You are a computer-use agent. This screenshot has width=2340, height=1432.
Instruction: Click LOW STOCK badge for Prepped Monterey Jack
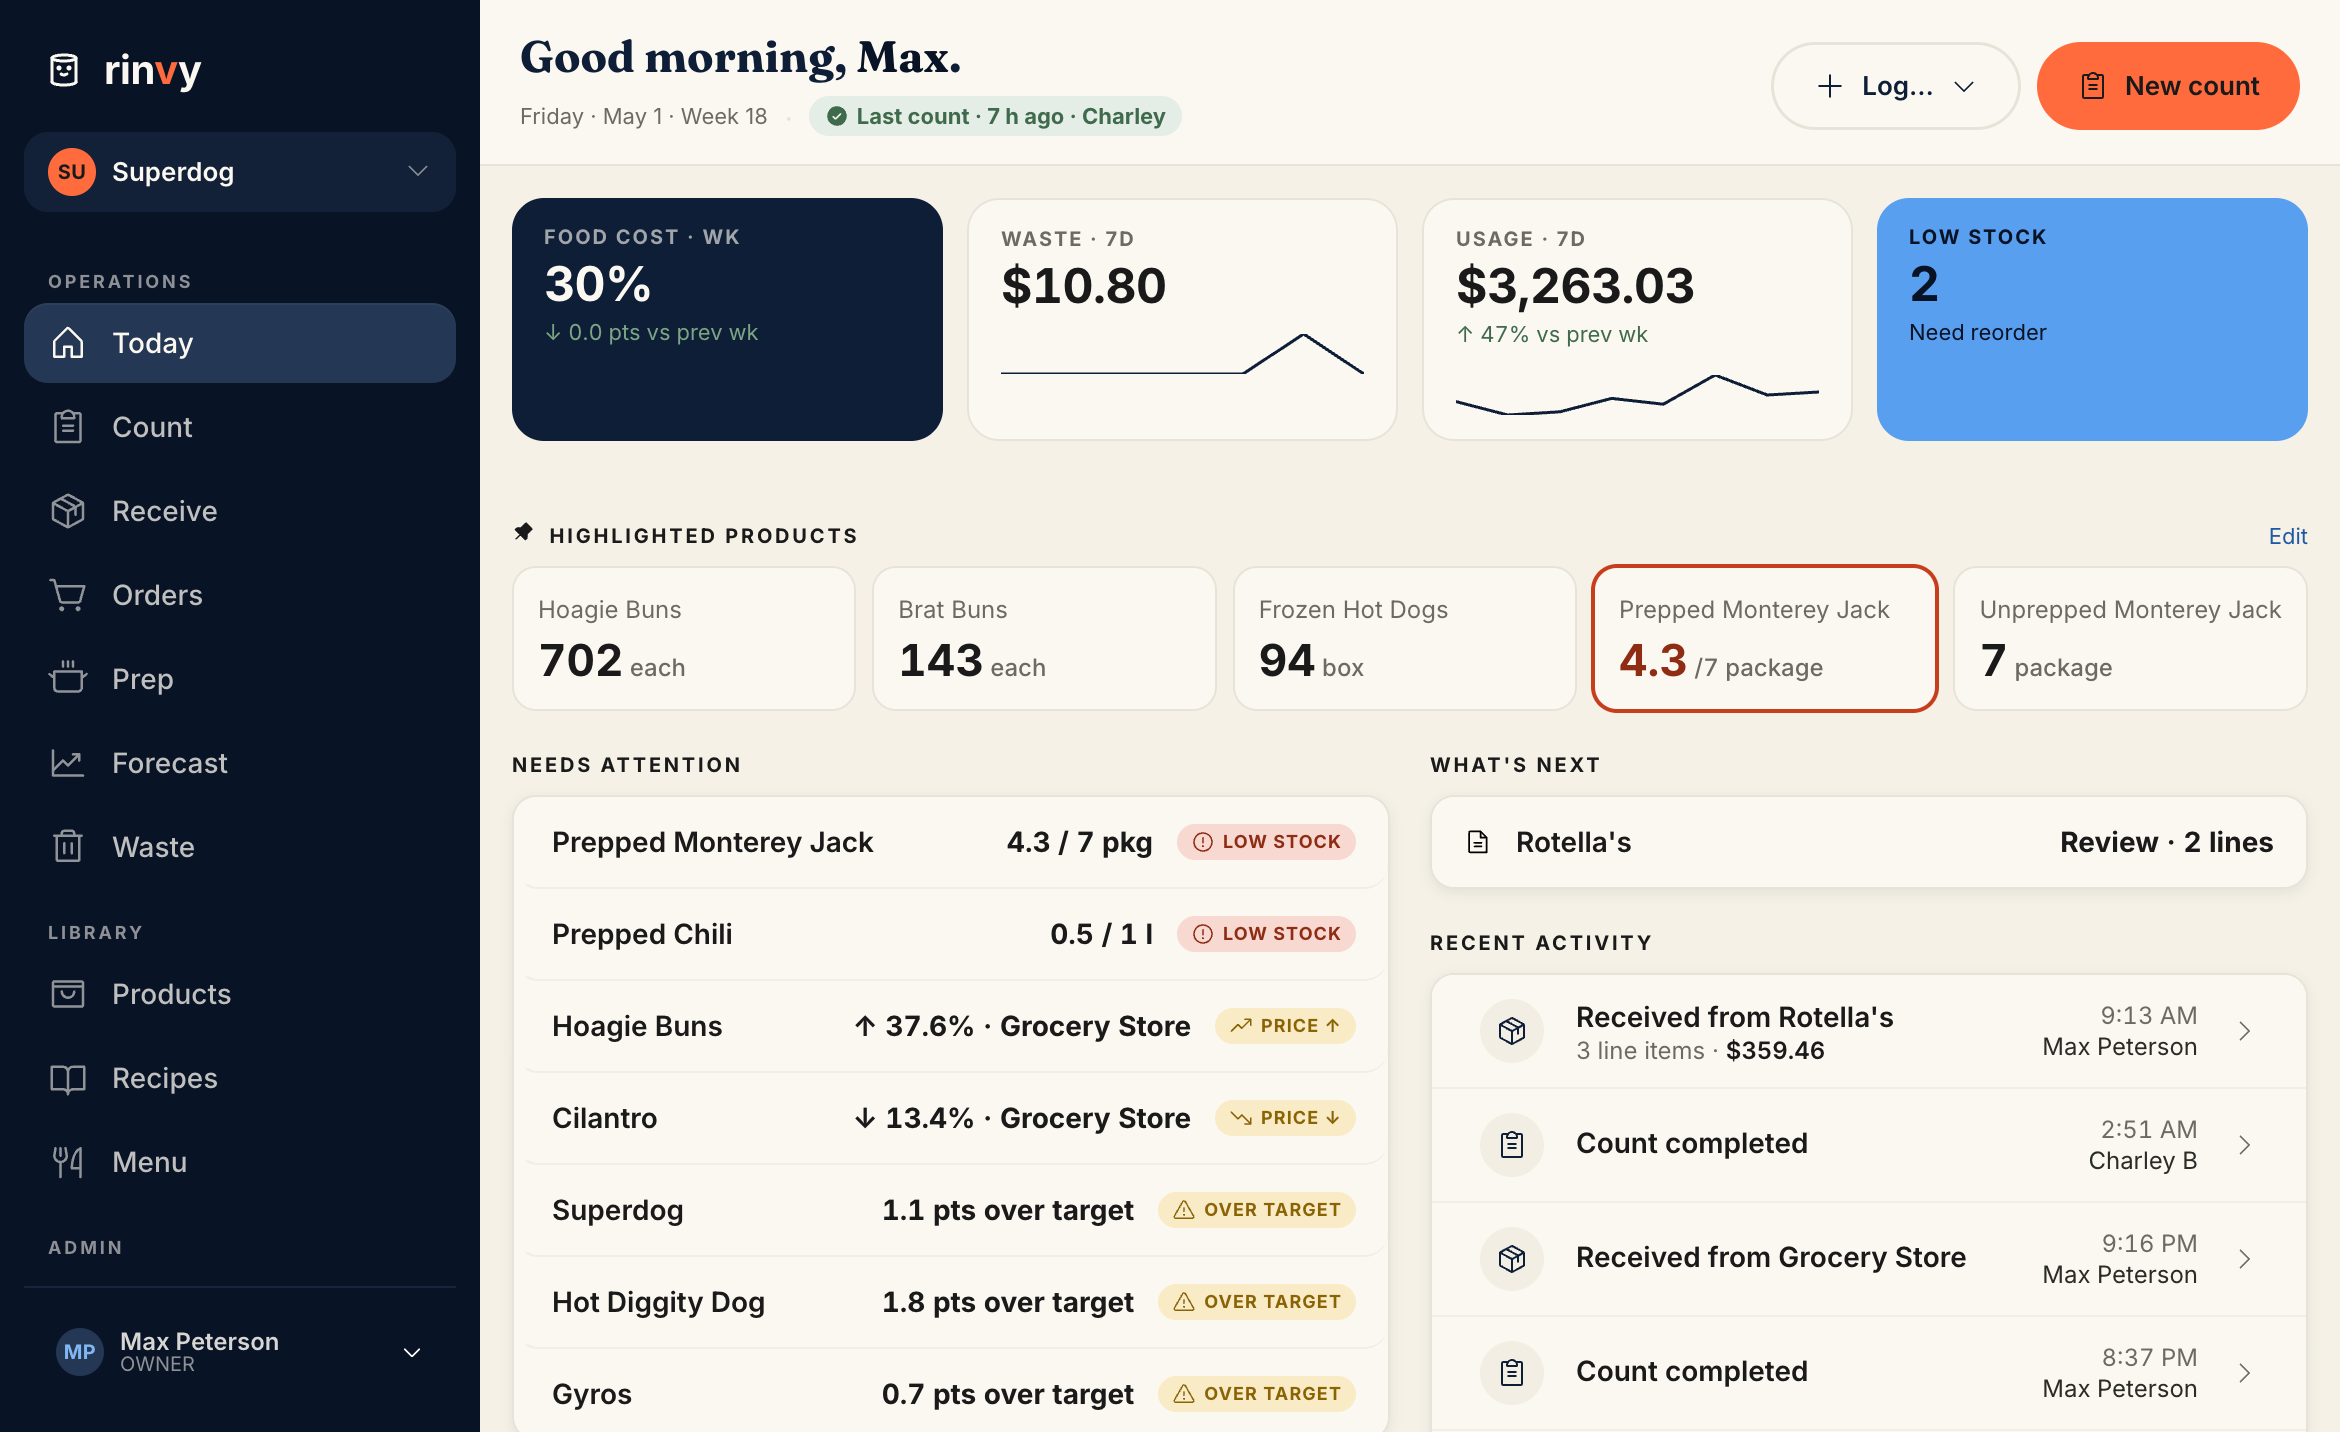(1266, 842)
